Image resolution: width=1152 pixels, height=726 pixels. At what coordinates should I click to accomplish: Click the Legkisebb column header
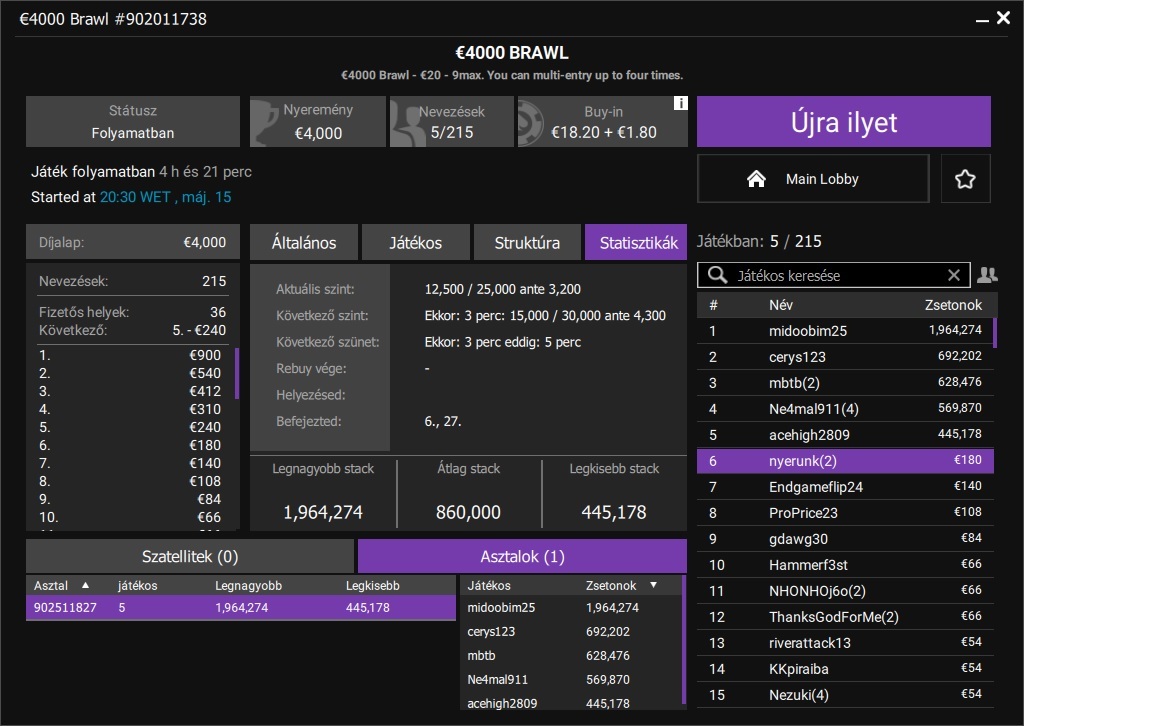pos(372,586)
